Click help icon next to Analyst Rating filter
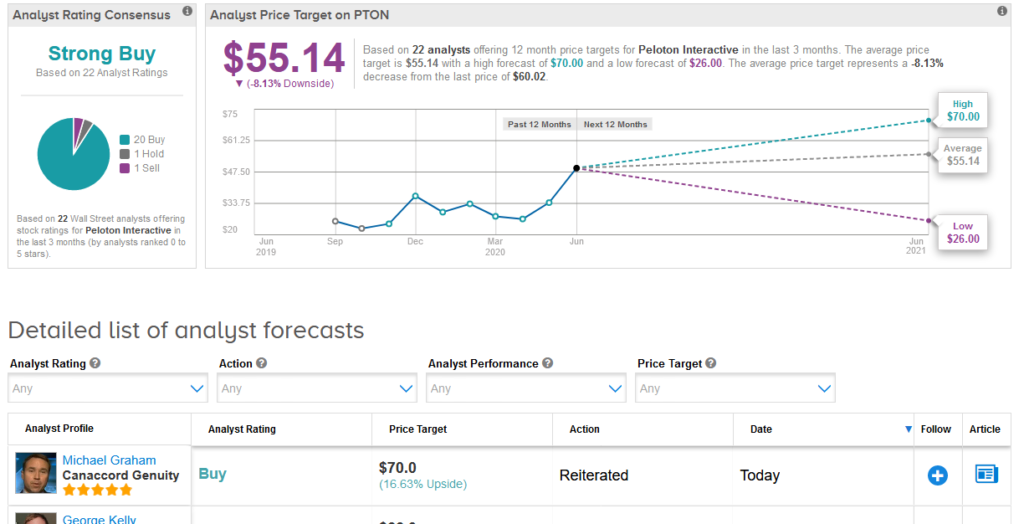 pyautogui.click(x=95, y=363)
